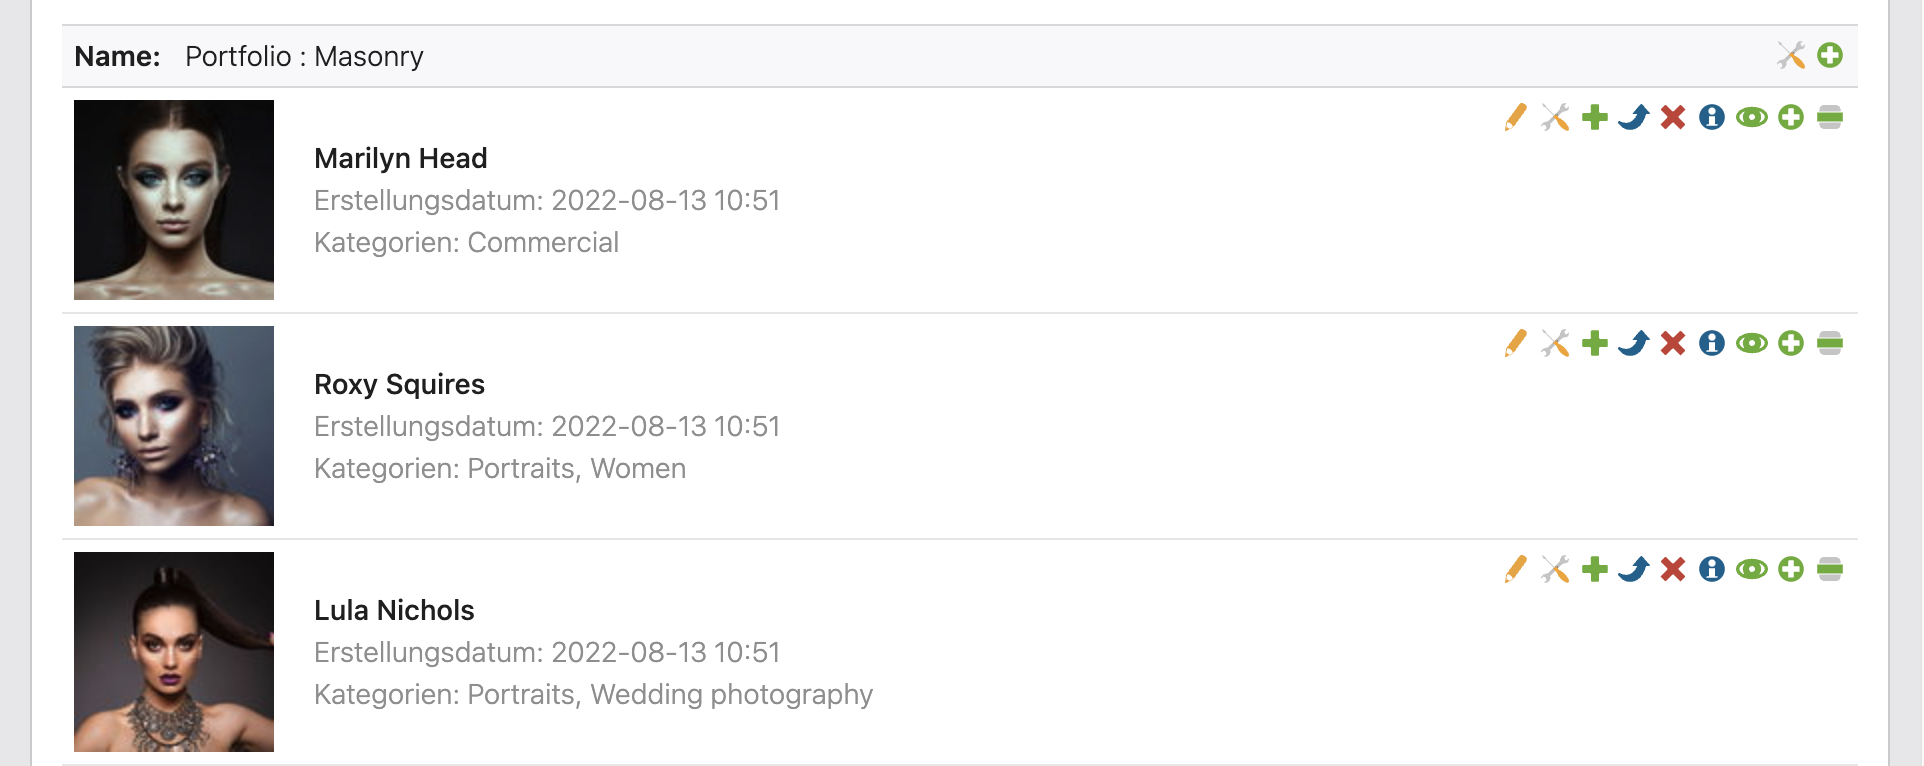Click the pencil edit icon for Roxy Squires
Image resolution: width=1924 pixels, height=766 pixels.
pyautogui.click(x=1516, y=343)
